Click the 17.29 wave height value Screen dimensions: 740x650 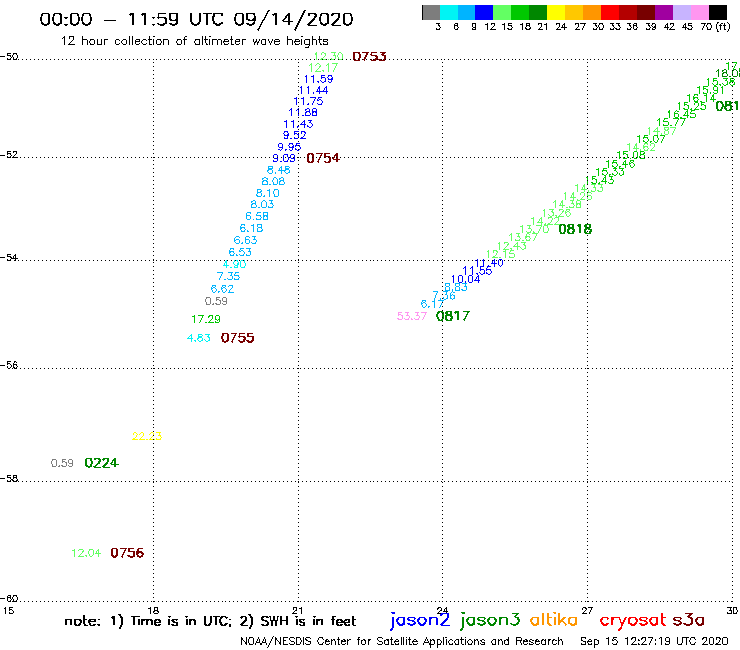point(206,319)
